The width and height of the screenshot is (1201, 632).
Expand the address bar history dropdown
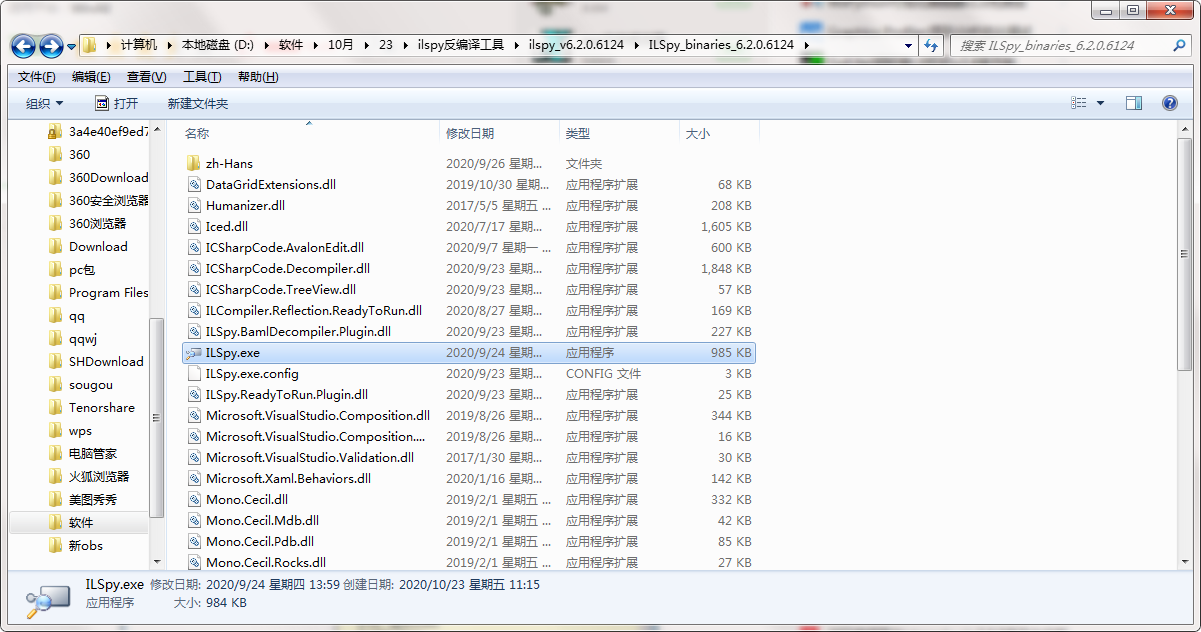908,45
